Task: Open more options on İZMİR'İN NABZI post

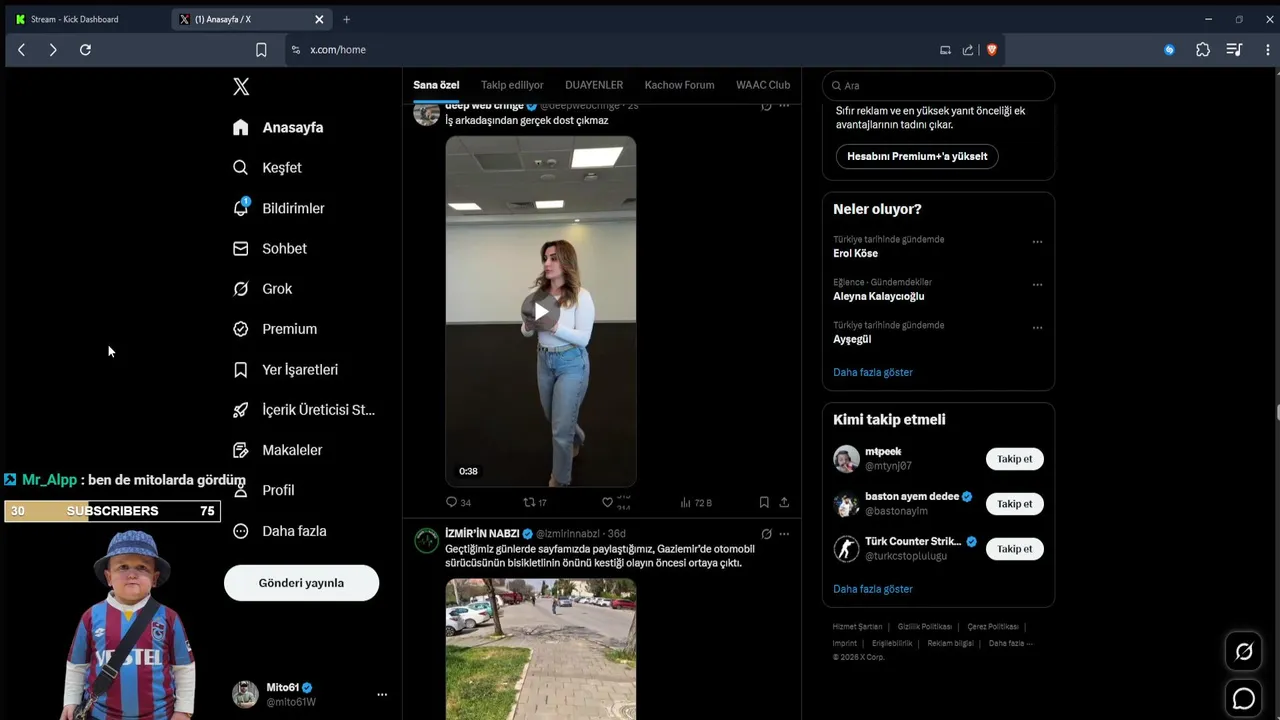Action: coord(784,534)
